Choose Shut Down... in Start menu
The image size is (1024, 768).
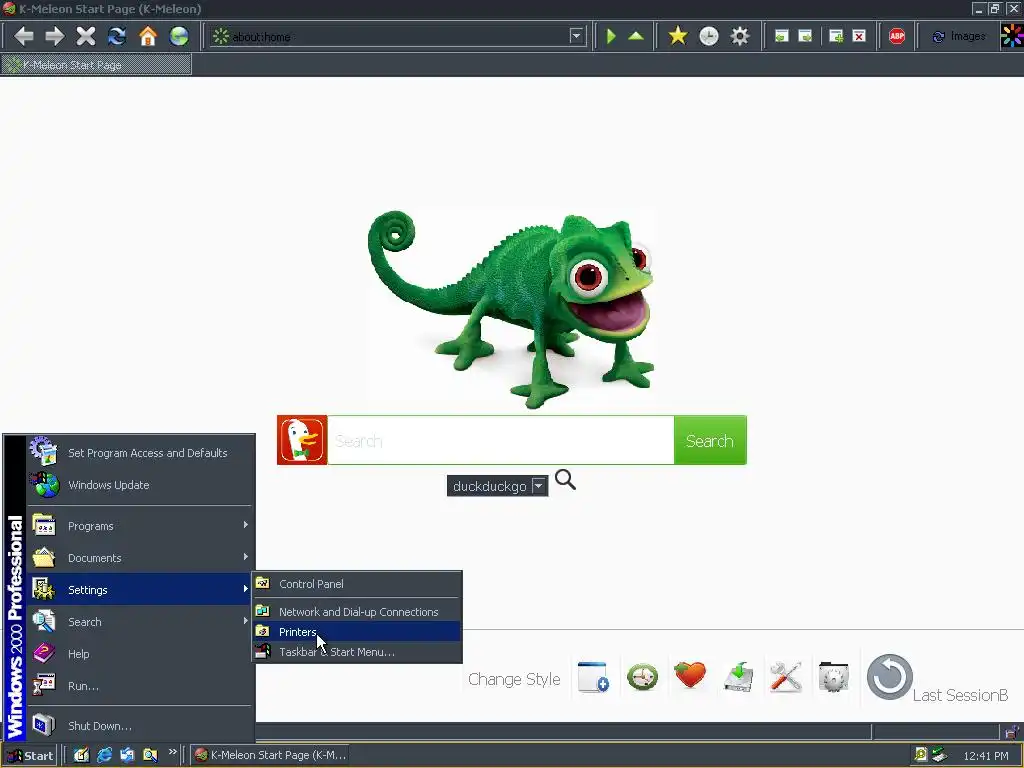tap(140, 726)
